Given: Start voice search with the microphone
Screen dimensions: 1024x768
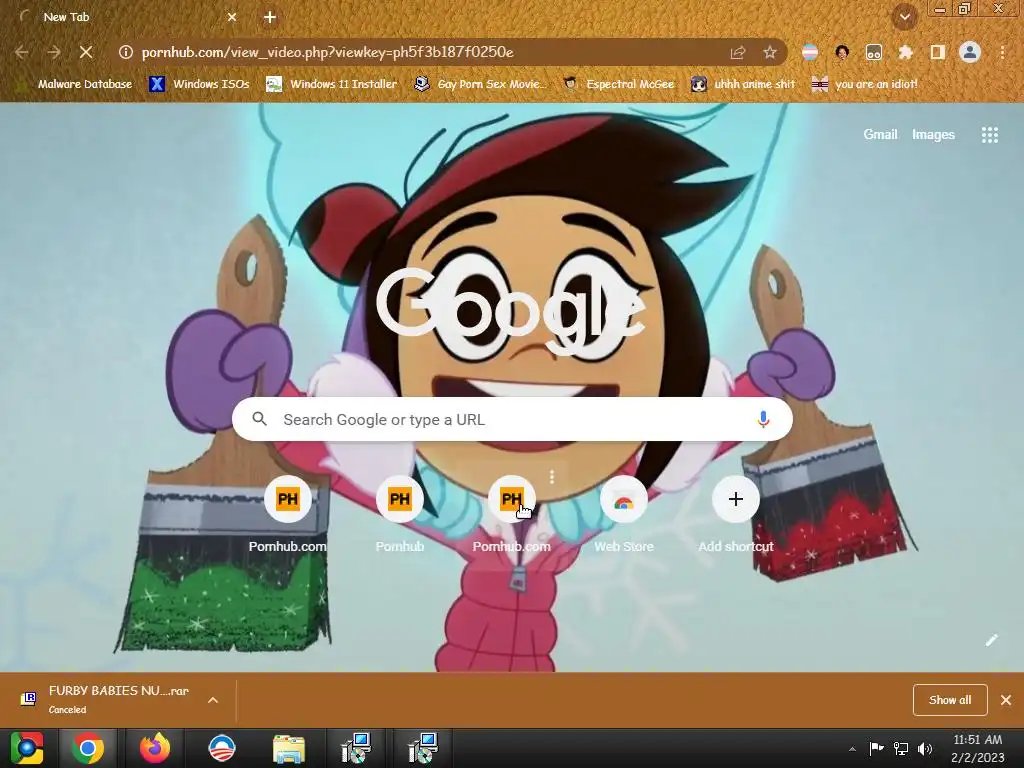Looking at the screenshot, I should click(763, 419).
